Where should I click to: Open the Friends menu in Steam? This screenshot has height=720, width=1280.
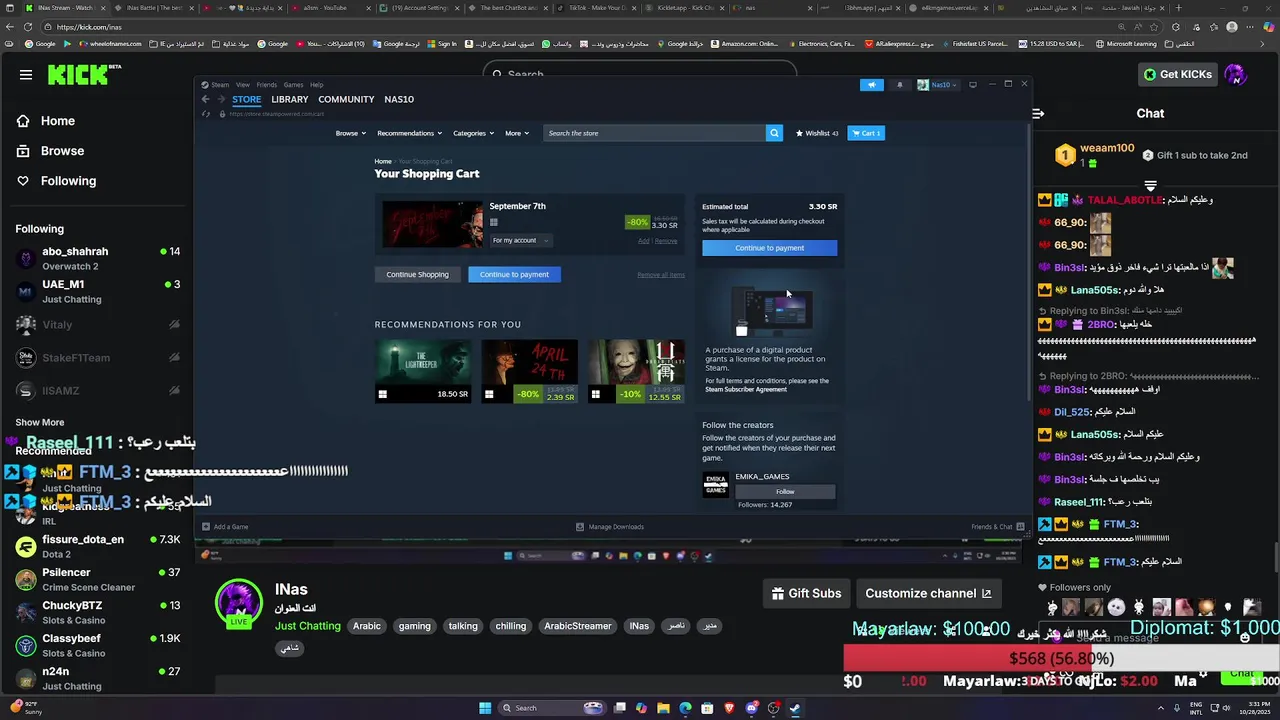[x=267, y=85]
